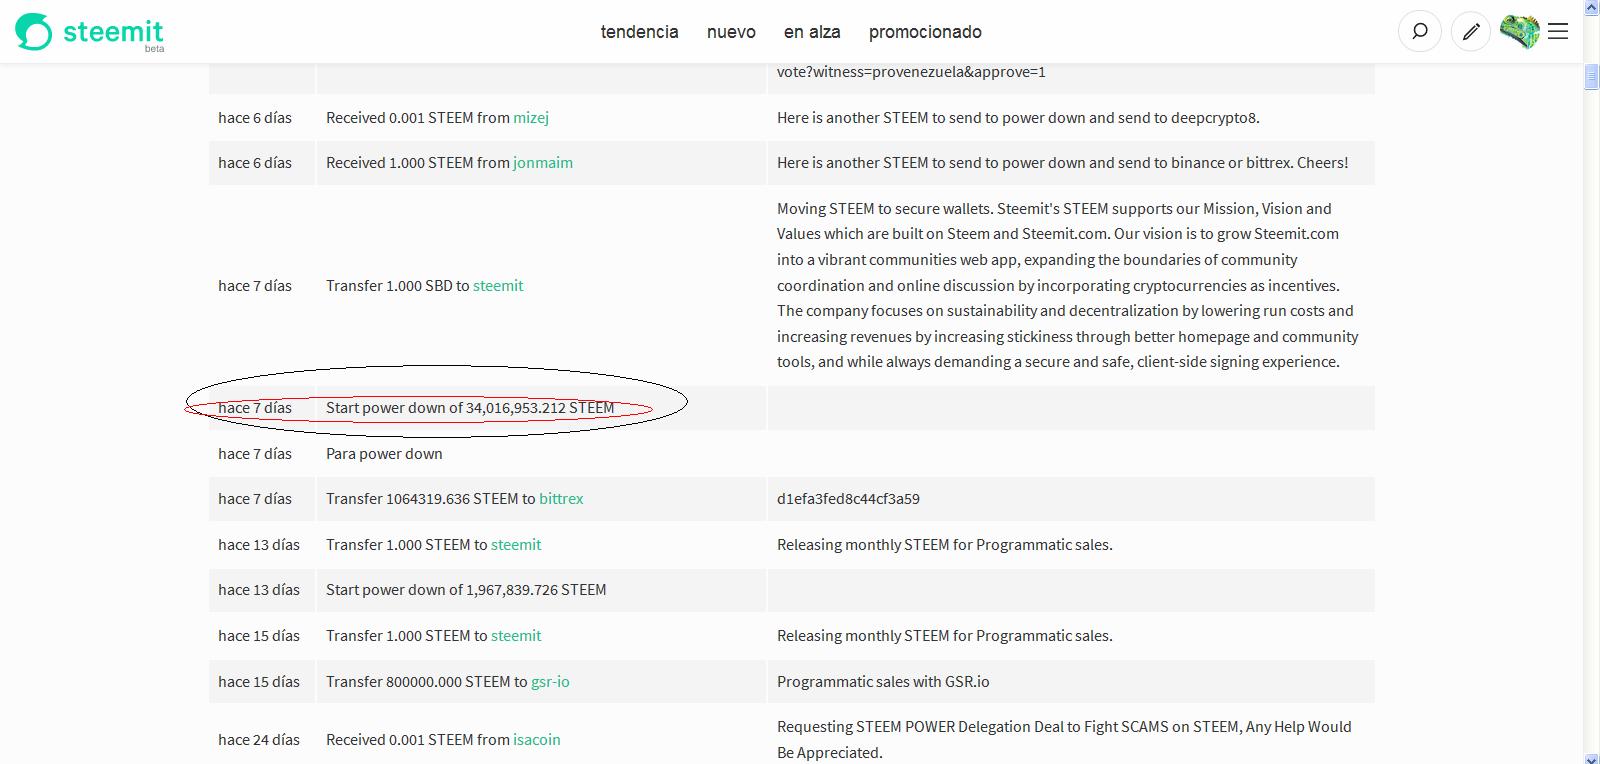Screen dimensions: 1600x764
Task: Open the bittrex account link
Action: (561, 499)
